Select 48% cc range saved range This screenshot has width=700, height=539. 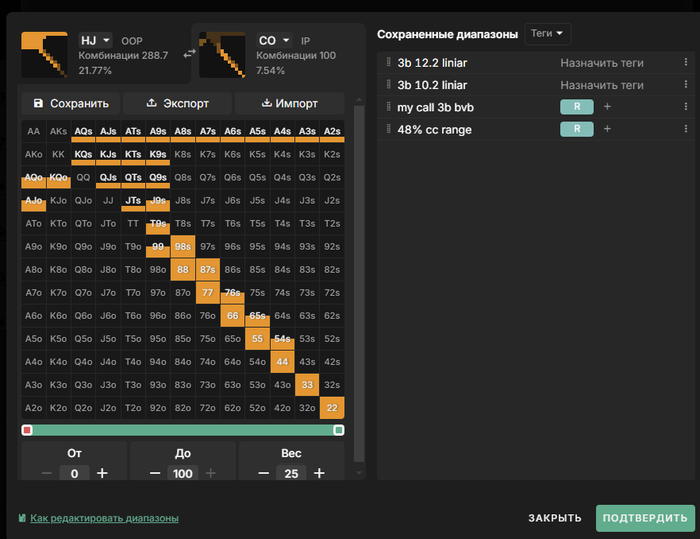(x=434, y=130)
